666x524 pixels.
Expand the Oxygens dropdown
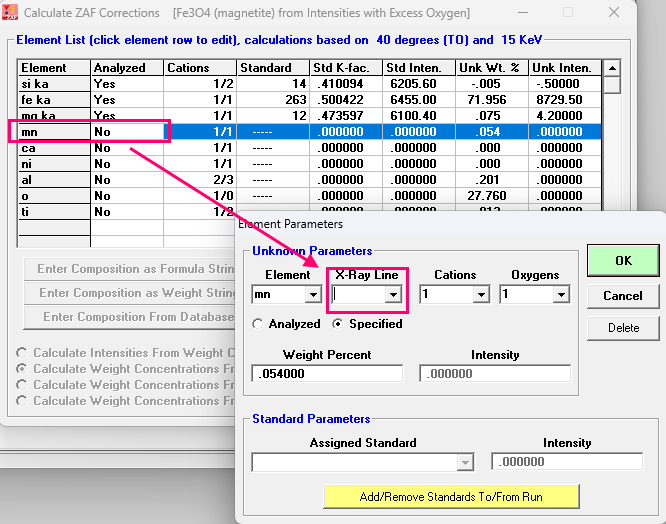(x=560, y=295)
